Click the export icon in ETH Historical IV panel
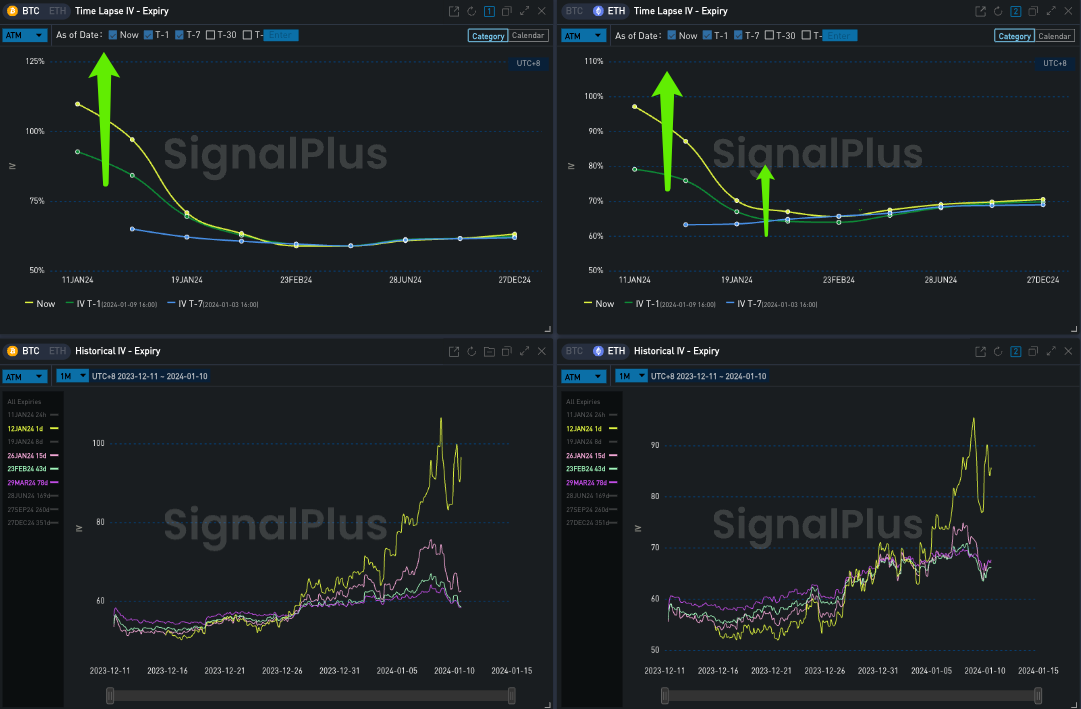 coord(980,351)
